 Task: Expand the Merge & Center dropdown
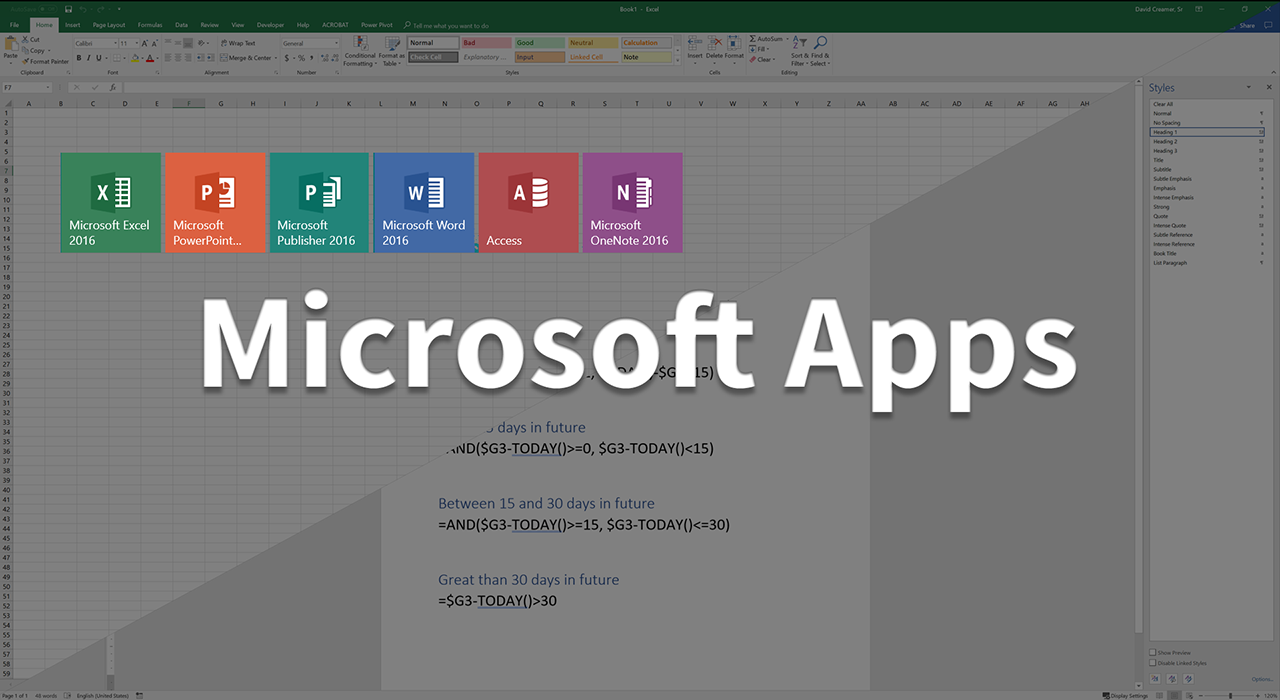pyautogui.click(x=275, y=58)
